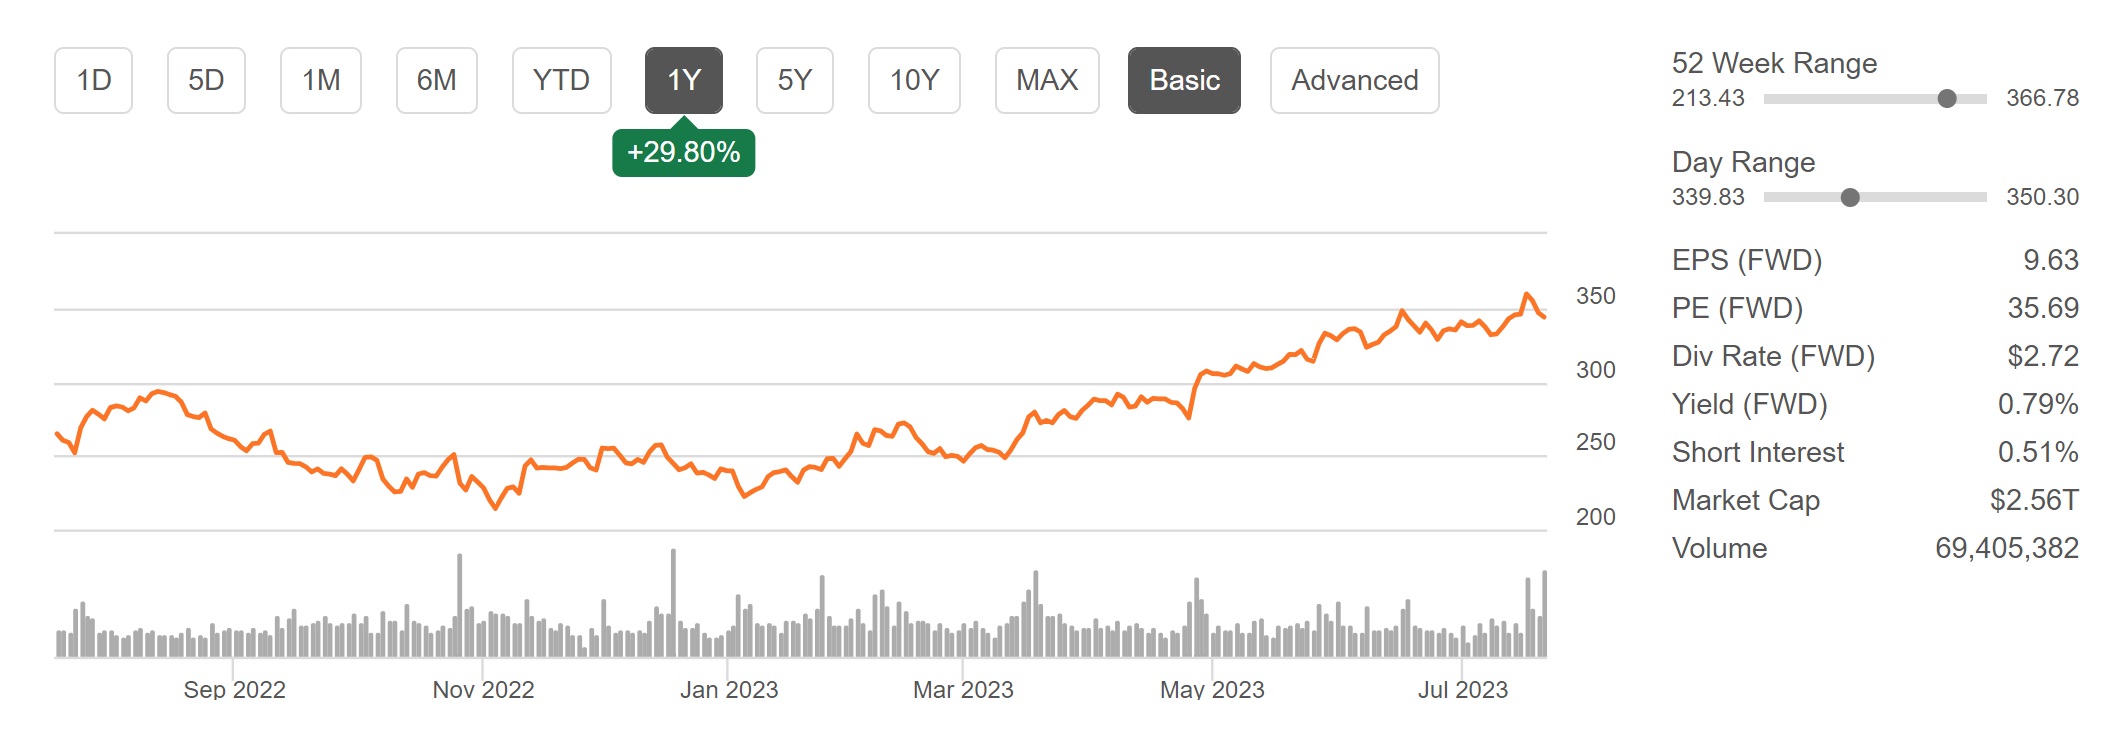Open the PE (FWD) metric

click(x=1737, y=308)
